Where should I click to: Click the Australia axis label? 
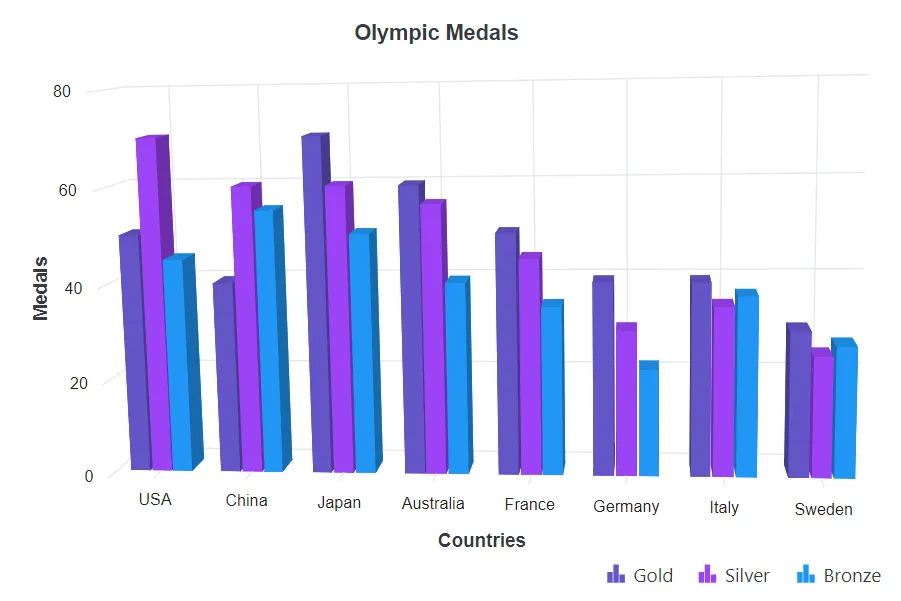click(x=433, y=504)
